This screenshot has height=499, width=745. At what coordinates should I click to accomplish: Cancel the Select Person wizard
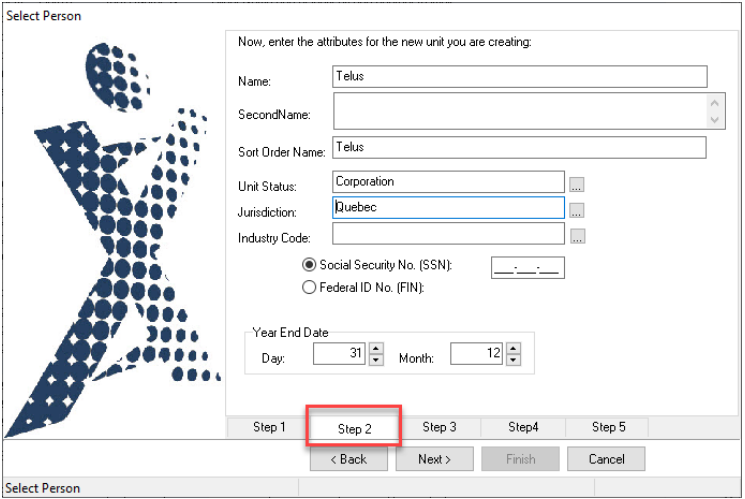pyautogui.click(x=606, y=459)
